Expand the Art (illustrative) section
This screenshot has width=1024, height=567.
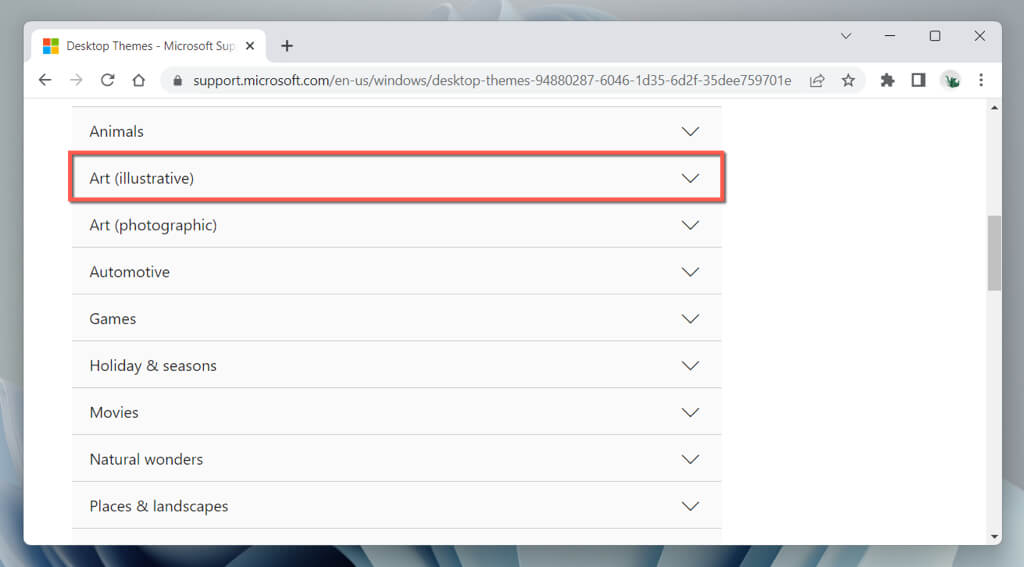(396, 178)
